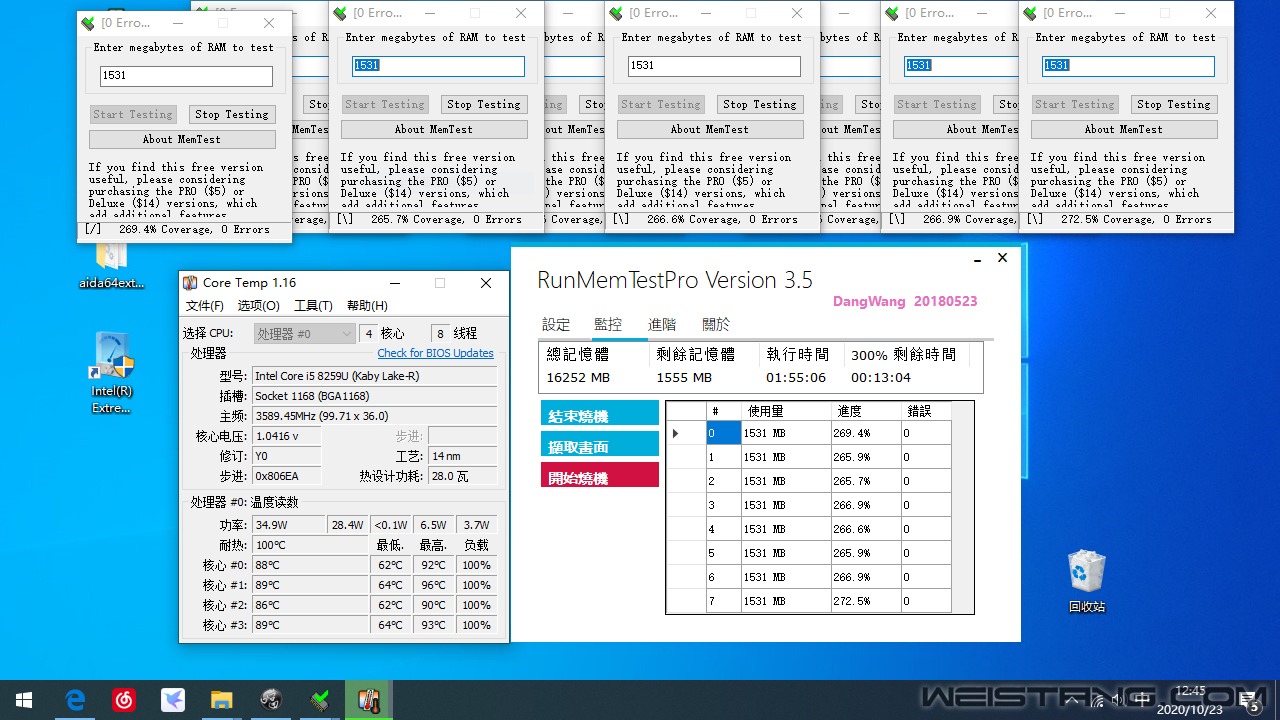
Task: Click the 使用量 column header
Action: pos(786,411)
